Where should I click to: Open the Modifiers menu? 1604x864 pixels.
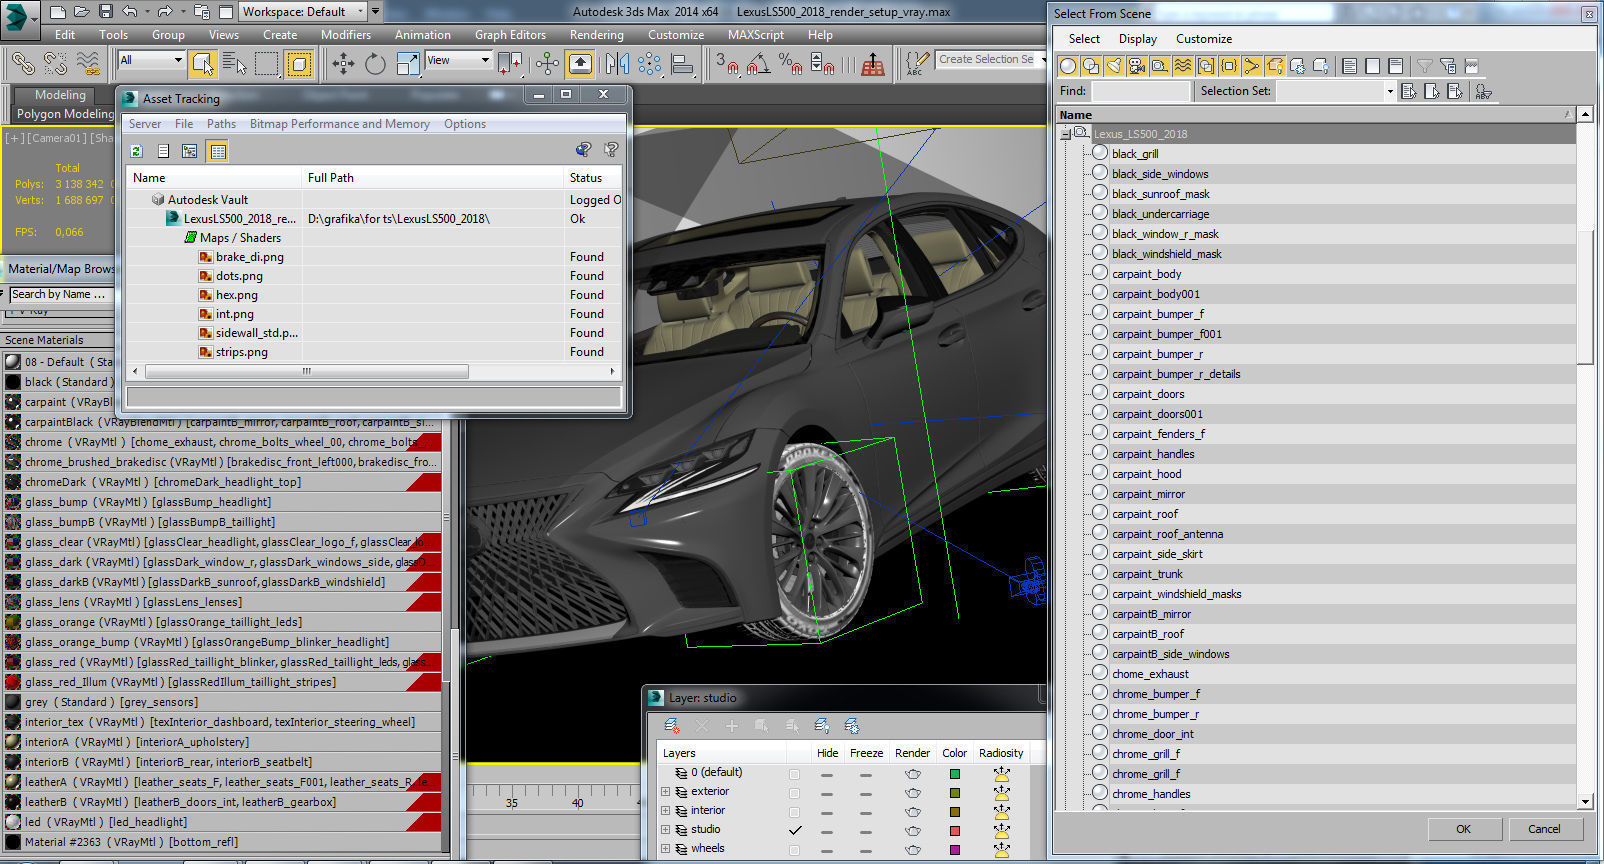pos(346,35)
